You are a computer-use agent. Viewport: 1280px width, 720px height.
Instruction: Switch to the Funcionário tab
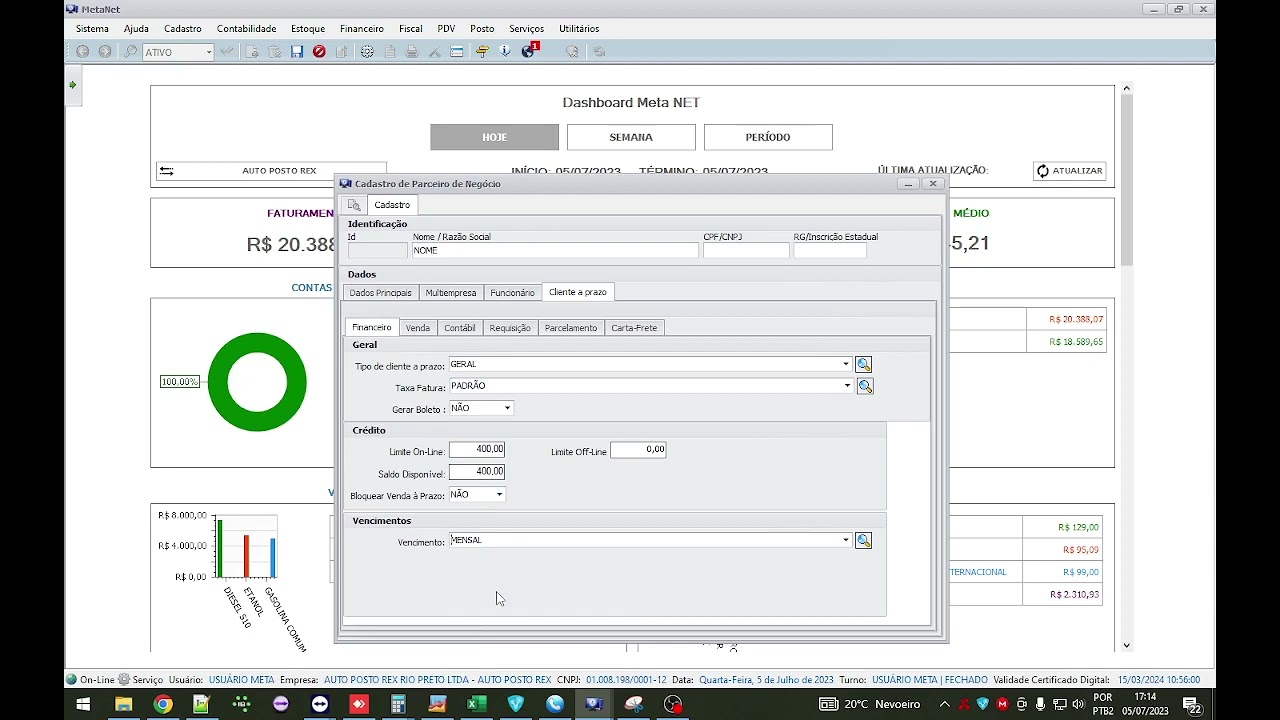[512, 293]
